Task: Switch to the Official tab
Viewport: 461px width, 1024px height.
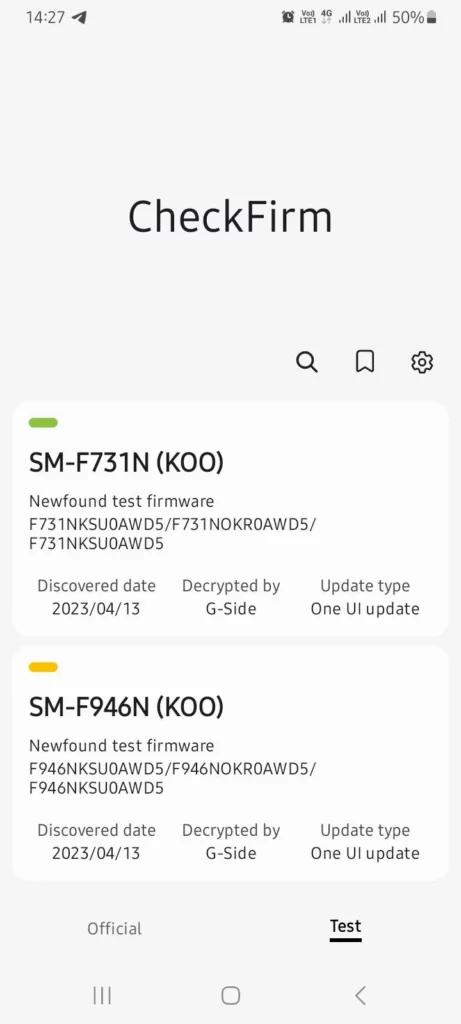Action: pyautogui.click(x=114, y=928)
